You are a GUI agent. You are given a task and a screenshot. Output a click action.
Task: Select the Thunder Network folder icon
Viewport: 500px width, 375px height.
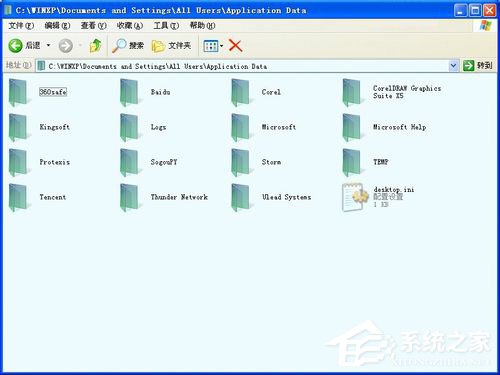[129, 197]
